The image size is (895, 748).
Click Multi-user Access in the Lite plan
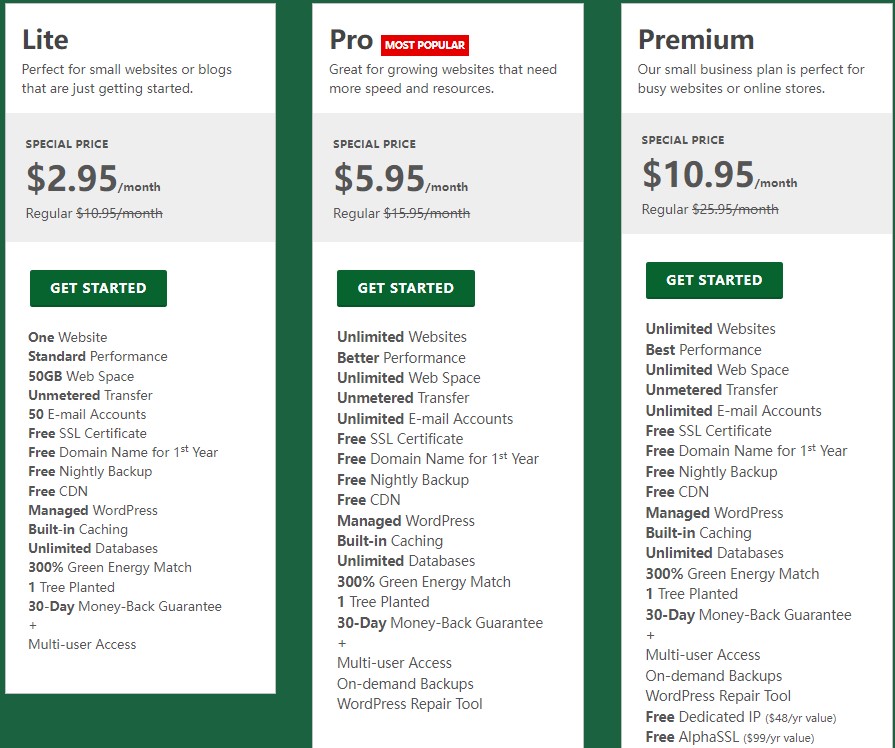pos(82,644)
